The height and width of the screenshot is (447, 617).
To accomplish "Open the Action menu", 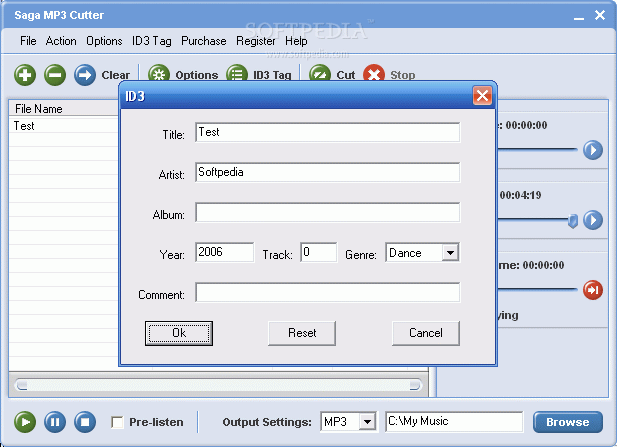I will 61,41.
